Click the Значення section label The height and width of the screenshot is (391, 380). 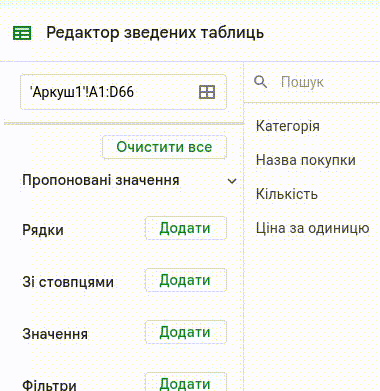coord(55,334)
